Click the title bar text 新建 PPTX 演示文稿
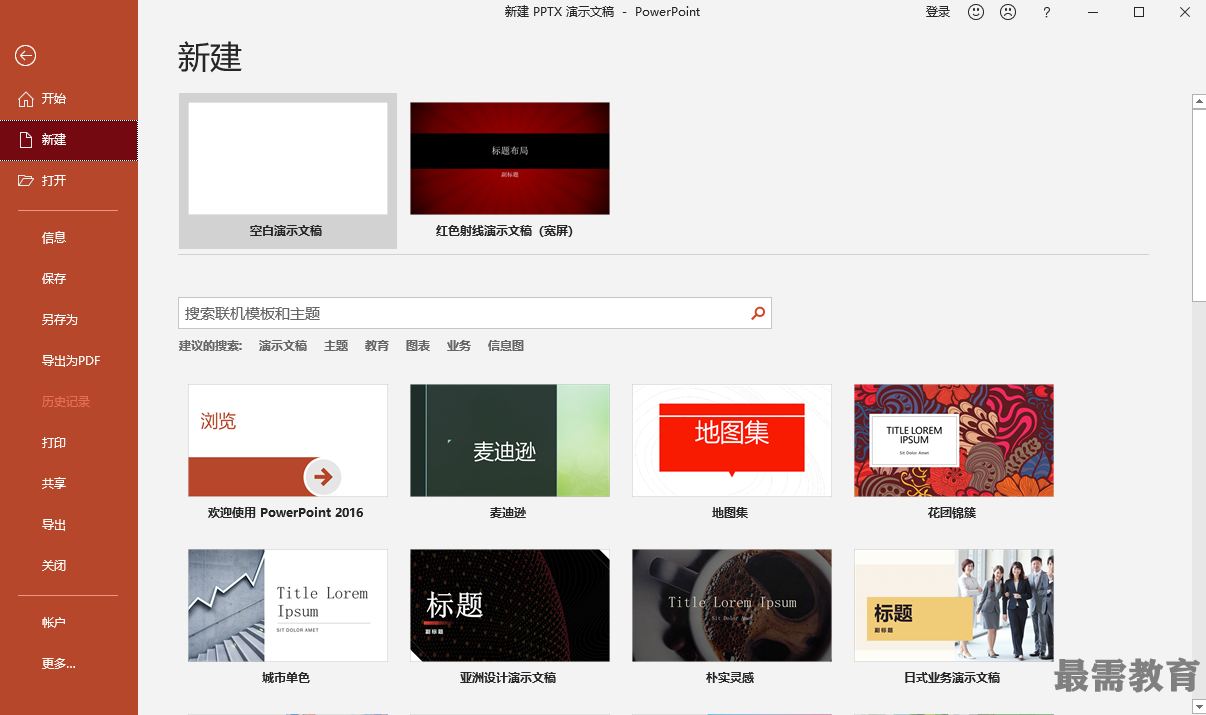This screenshot has width=1206, height=715. [559, 12]
